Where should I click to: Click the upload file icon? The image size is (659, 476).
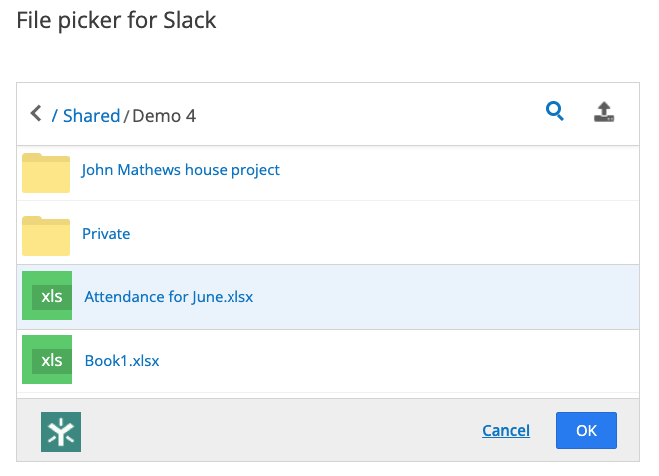click(x=604, y=112)
